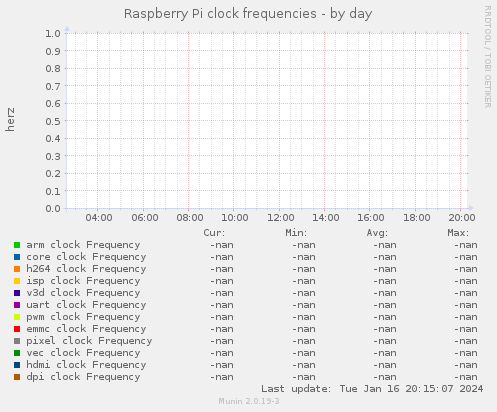Screen dimensions: 497x412
Task: Click the isp clock Max '-nan' value
Action: [x=466, y=281]
